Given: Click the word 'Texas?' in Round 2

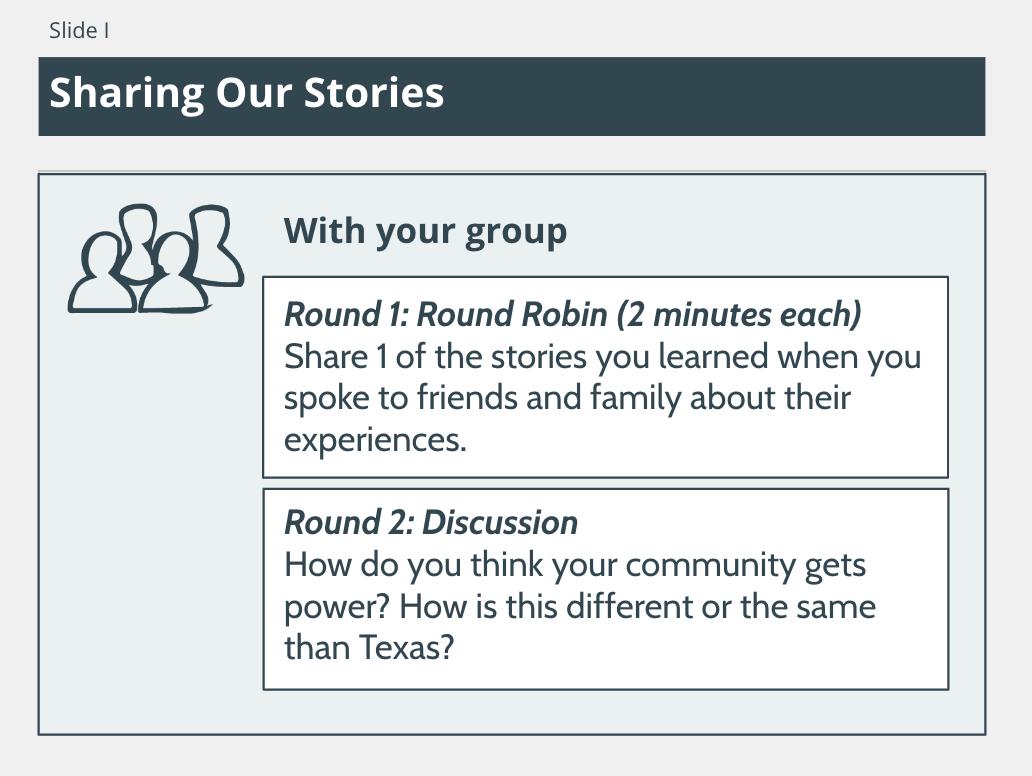Looking at the screenshot, I should tap(407, 648).
